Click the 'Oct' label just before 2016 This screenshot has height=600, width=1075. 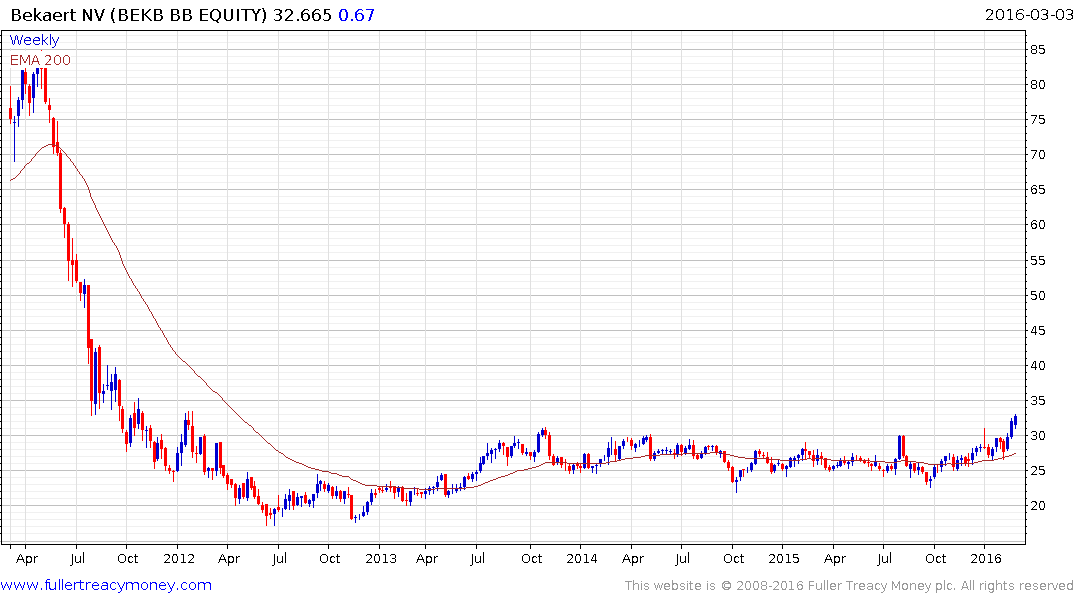click(x=935, y=558)
